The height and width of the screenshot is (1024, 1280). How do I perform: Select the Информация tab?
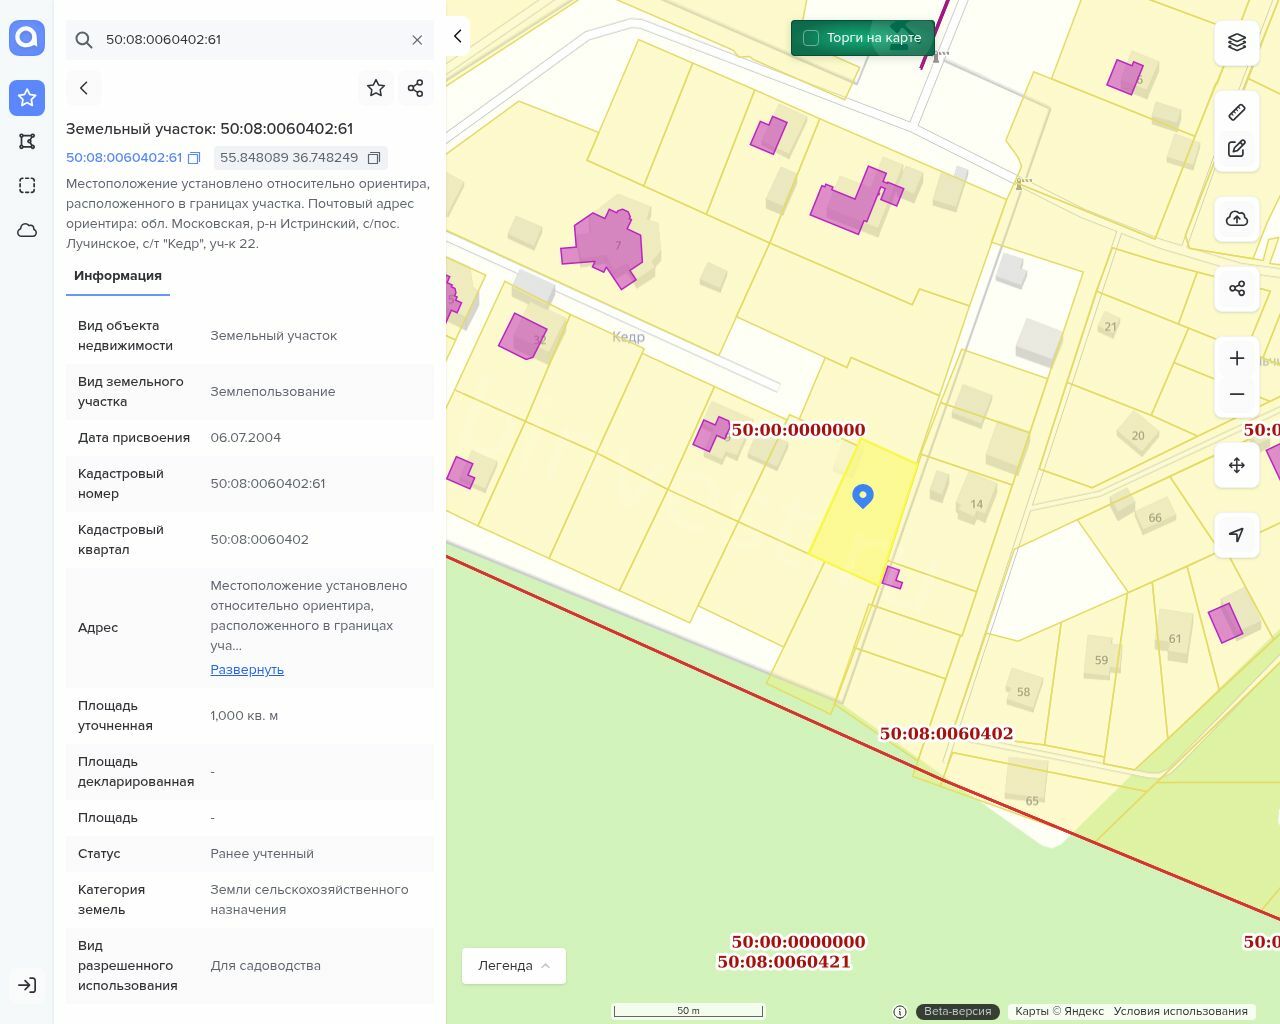click(118, 276)
